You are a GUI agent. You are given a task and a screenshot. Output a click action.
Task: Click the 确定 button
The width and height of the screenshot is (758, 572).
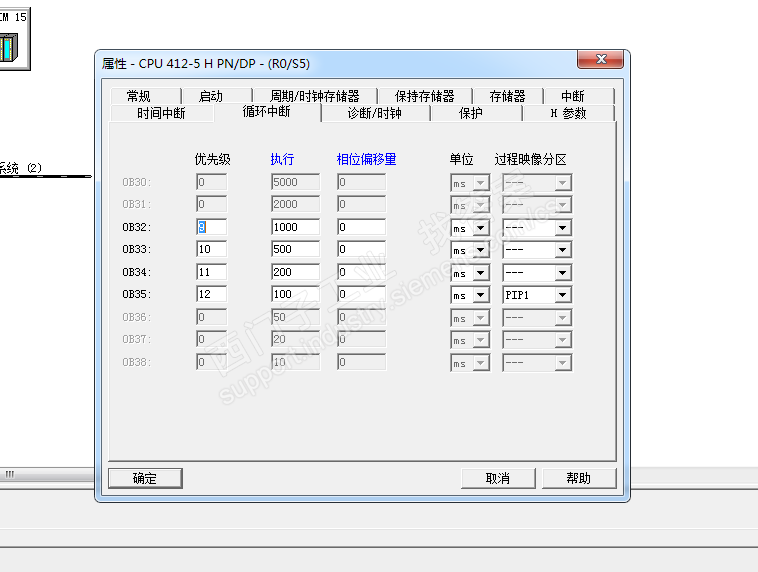click(145, 478)
